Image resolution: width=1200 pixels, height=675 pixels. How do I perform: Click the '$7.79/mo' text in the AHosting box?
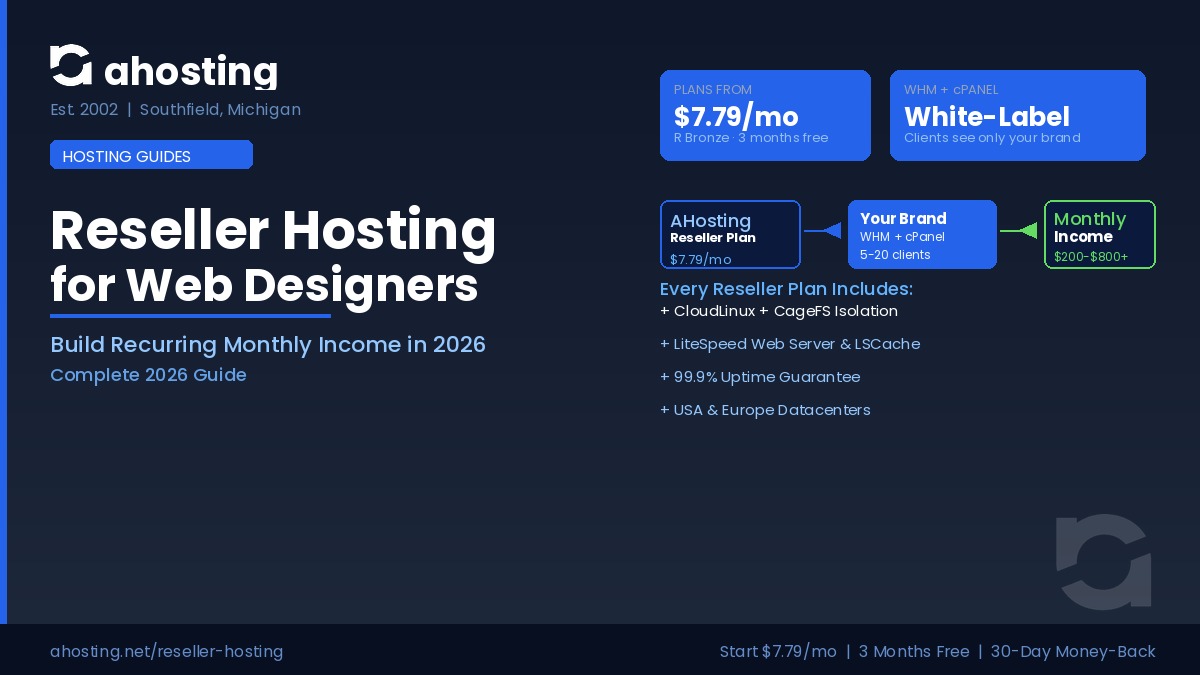[701, 260]
